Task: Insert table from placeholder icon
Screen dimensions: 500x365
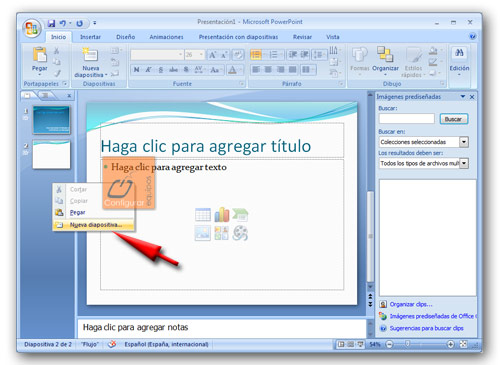Action: coord(203,215)
